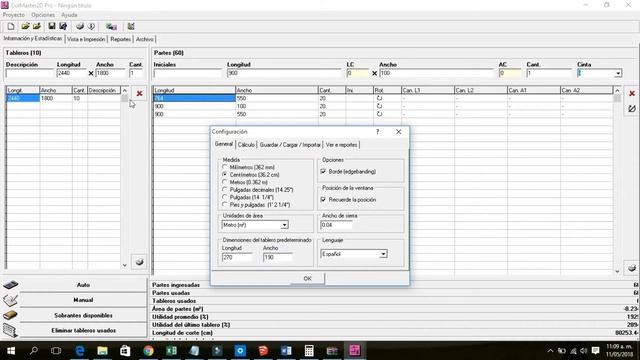This screenshot has width=640, height=360.
Task: Open File Explorer from the taskbar
Action: point(102,351)
